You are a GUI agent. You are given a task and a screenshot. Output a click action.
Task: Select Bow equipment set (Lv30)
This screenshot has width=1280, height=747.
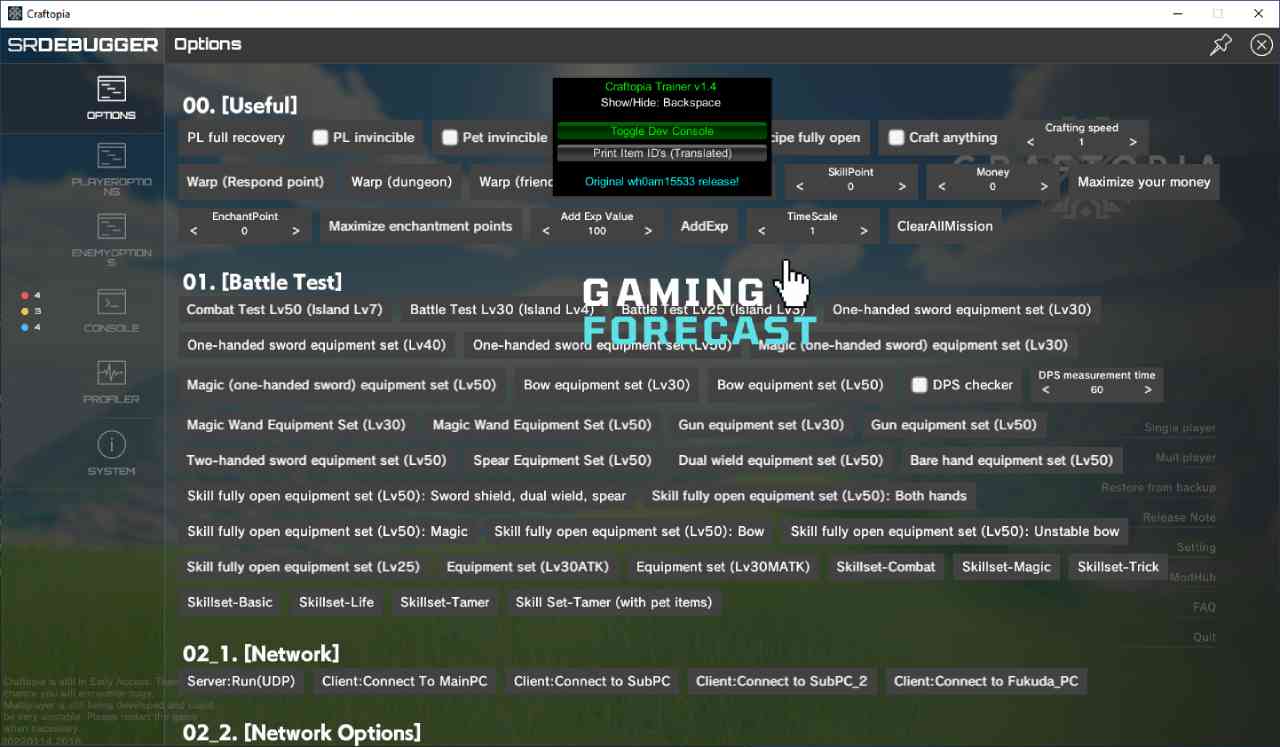607,385
